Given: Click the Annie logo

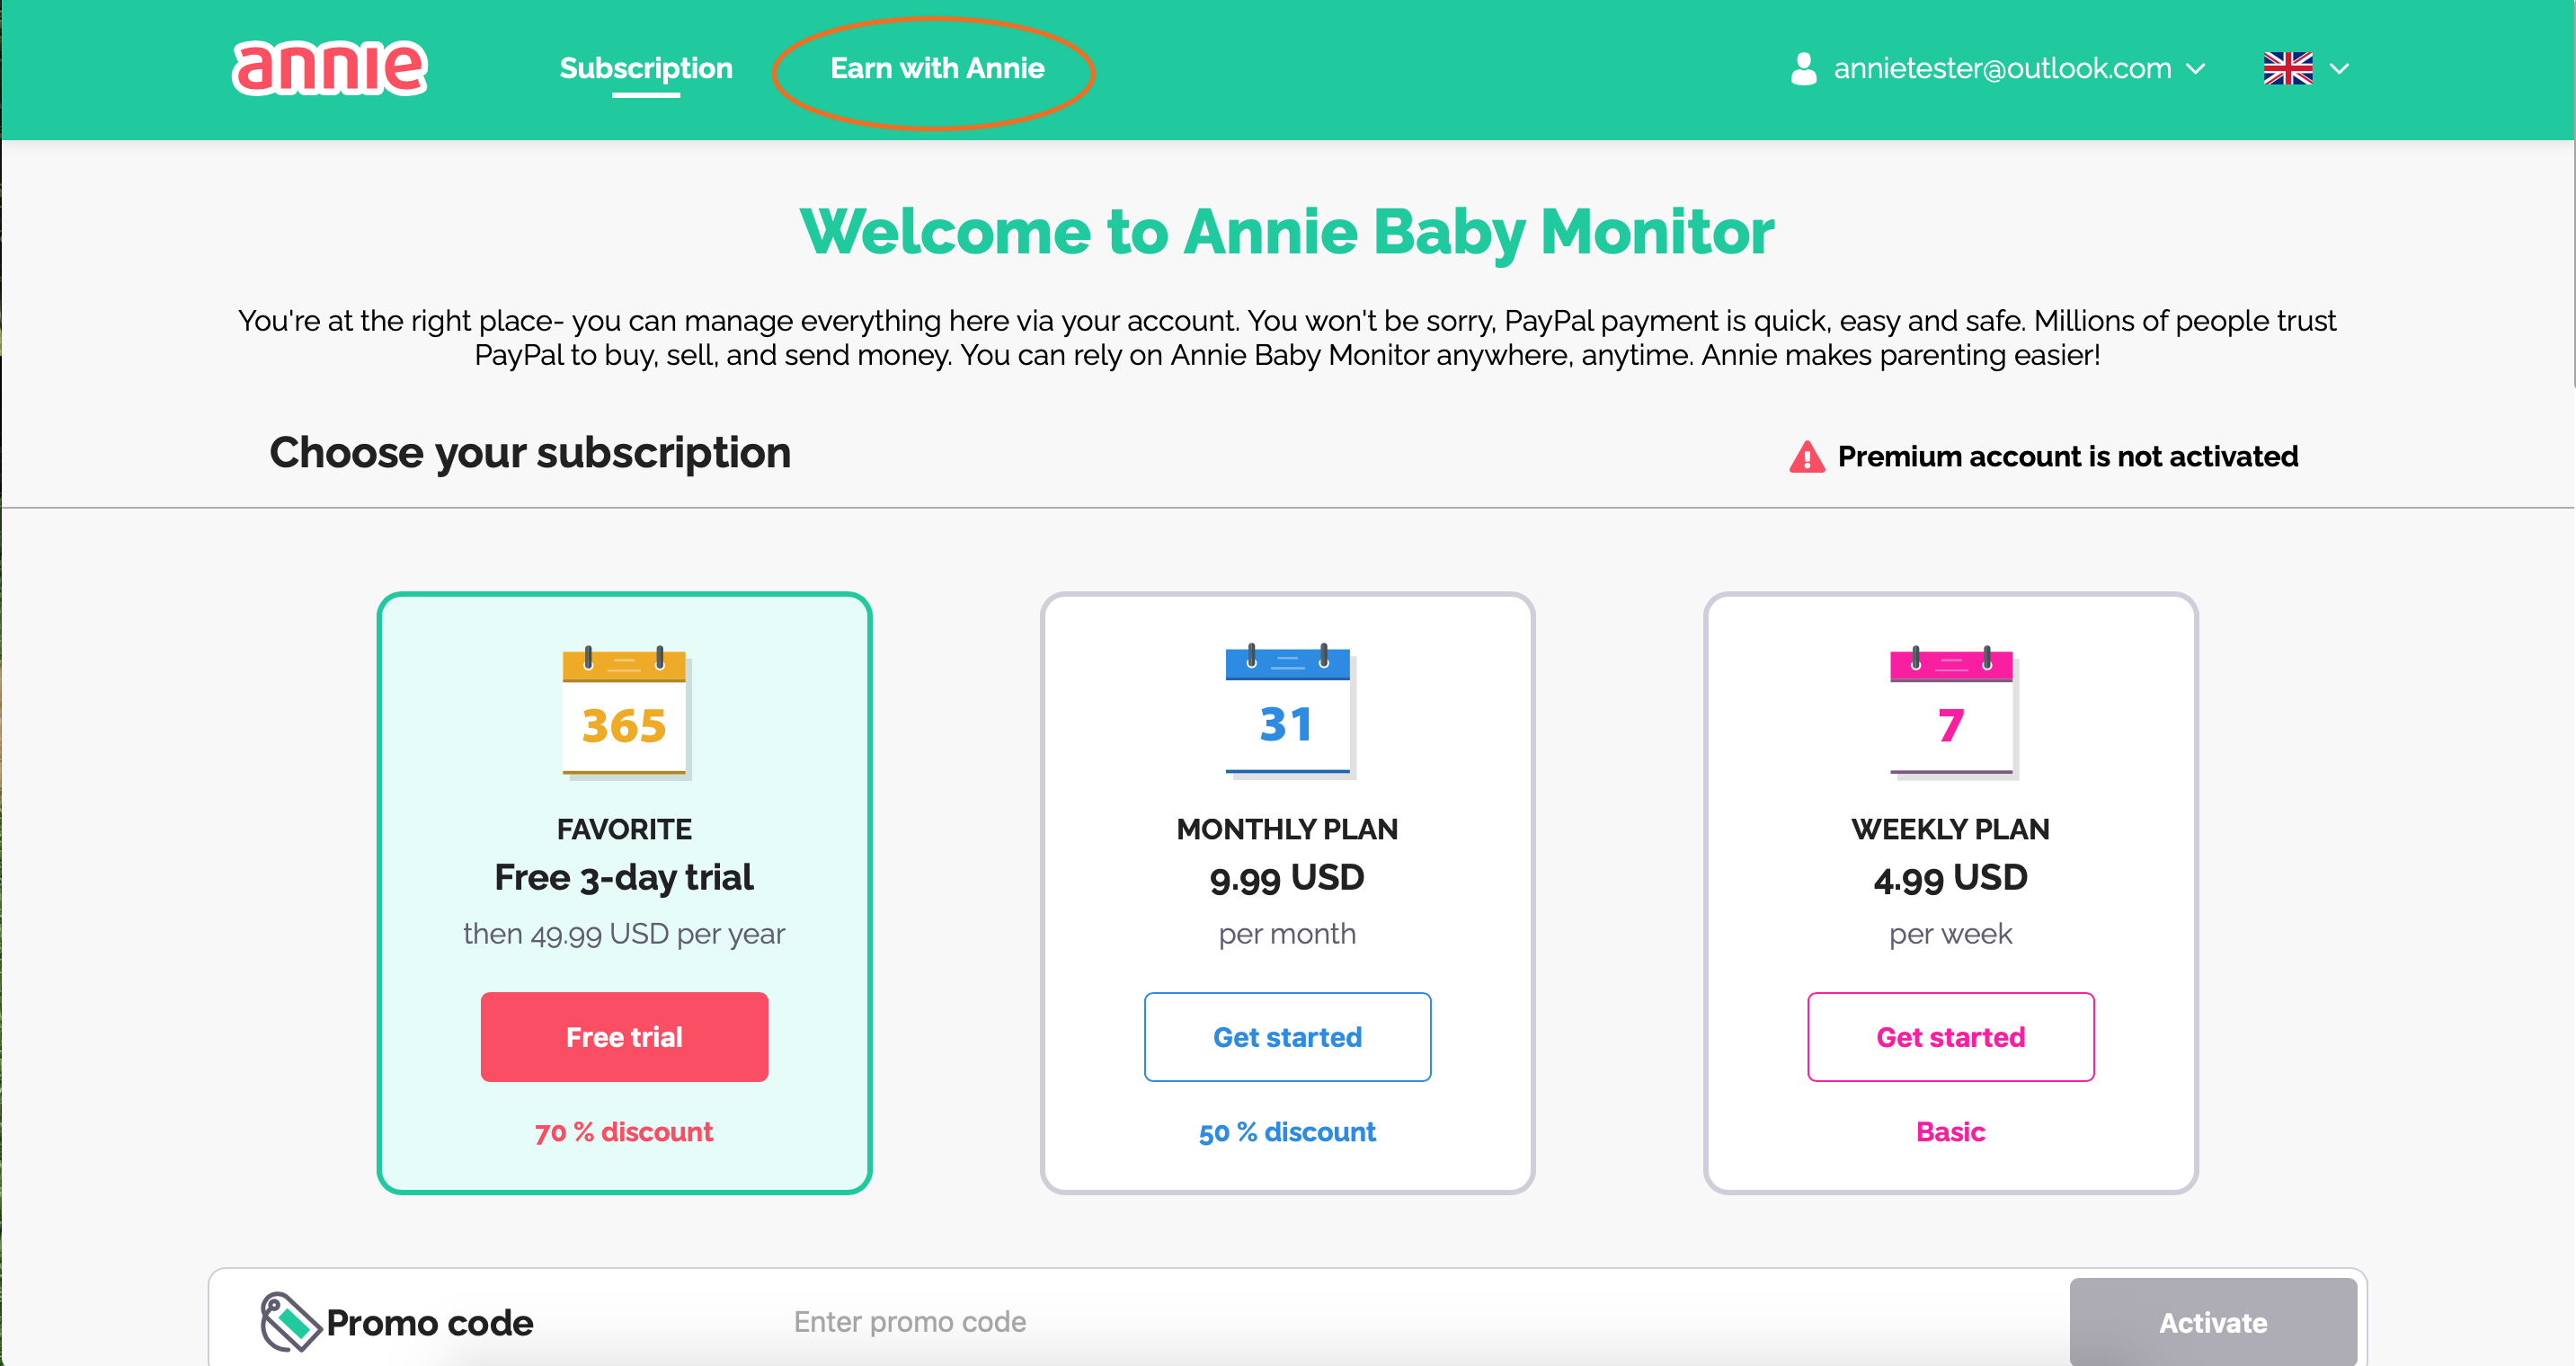Looking at the screenshot, I should pyautogui.click(x=329, y=68).
